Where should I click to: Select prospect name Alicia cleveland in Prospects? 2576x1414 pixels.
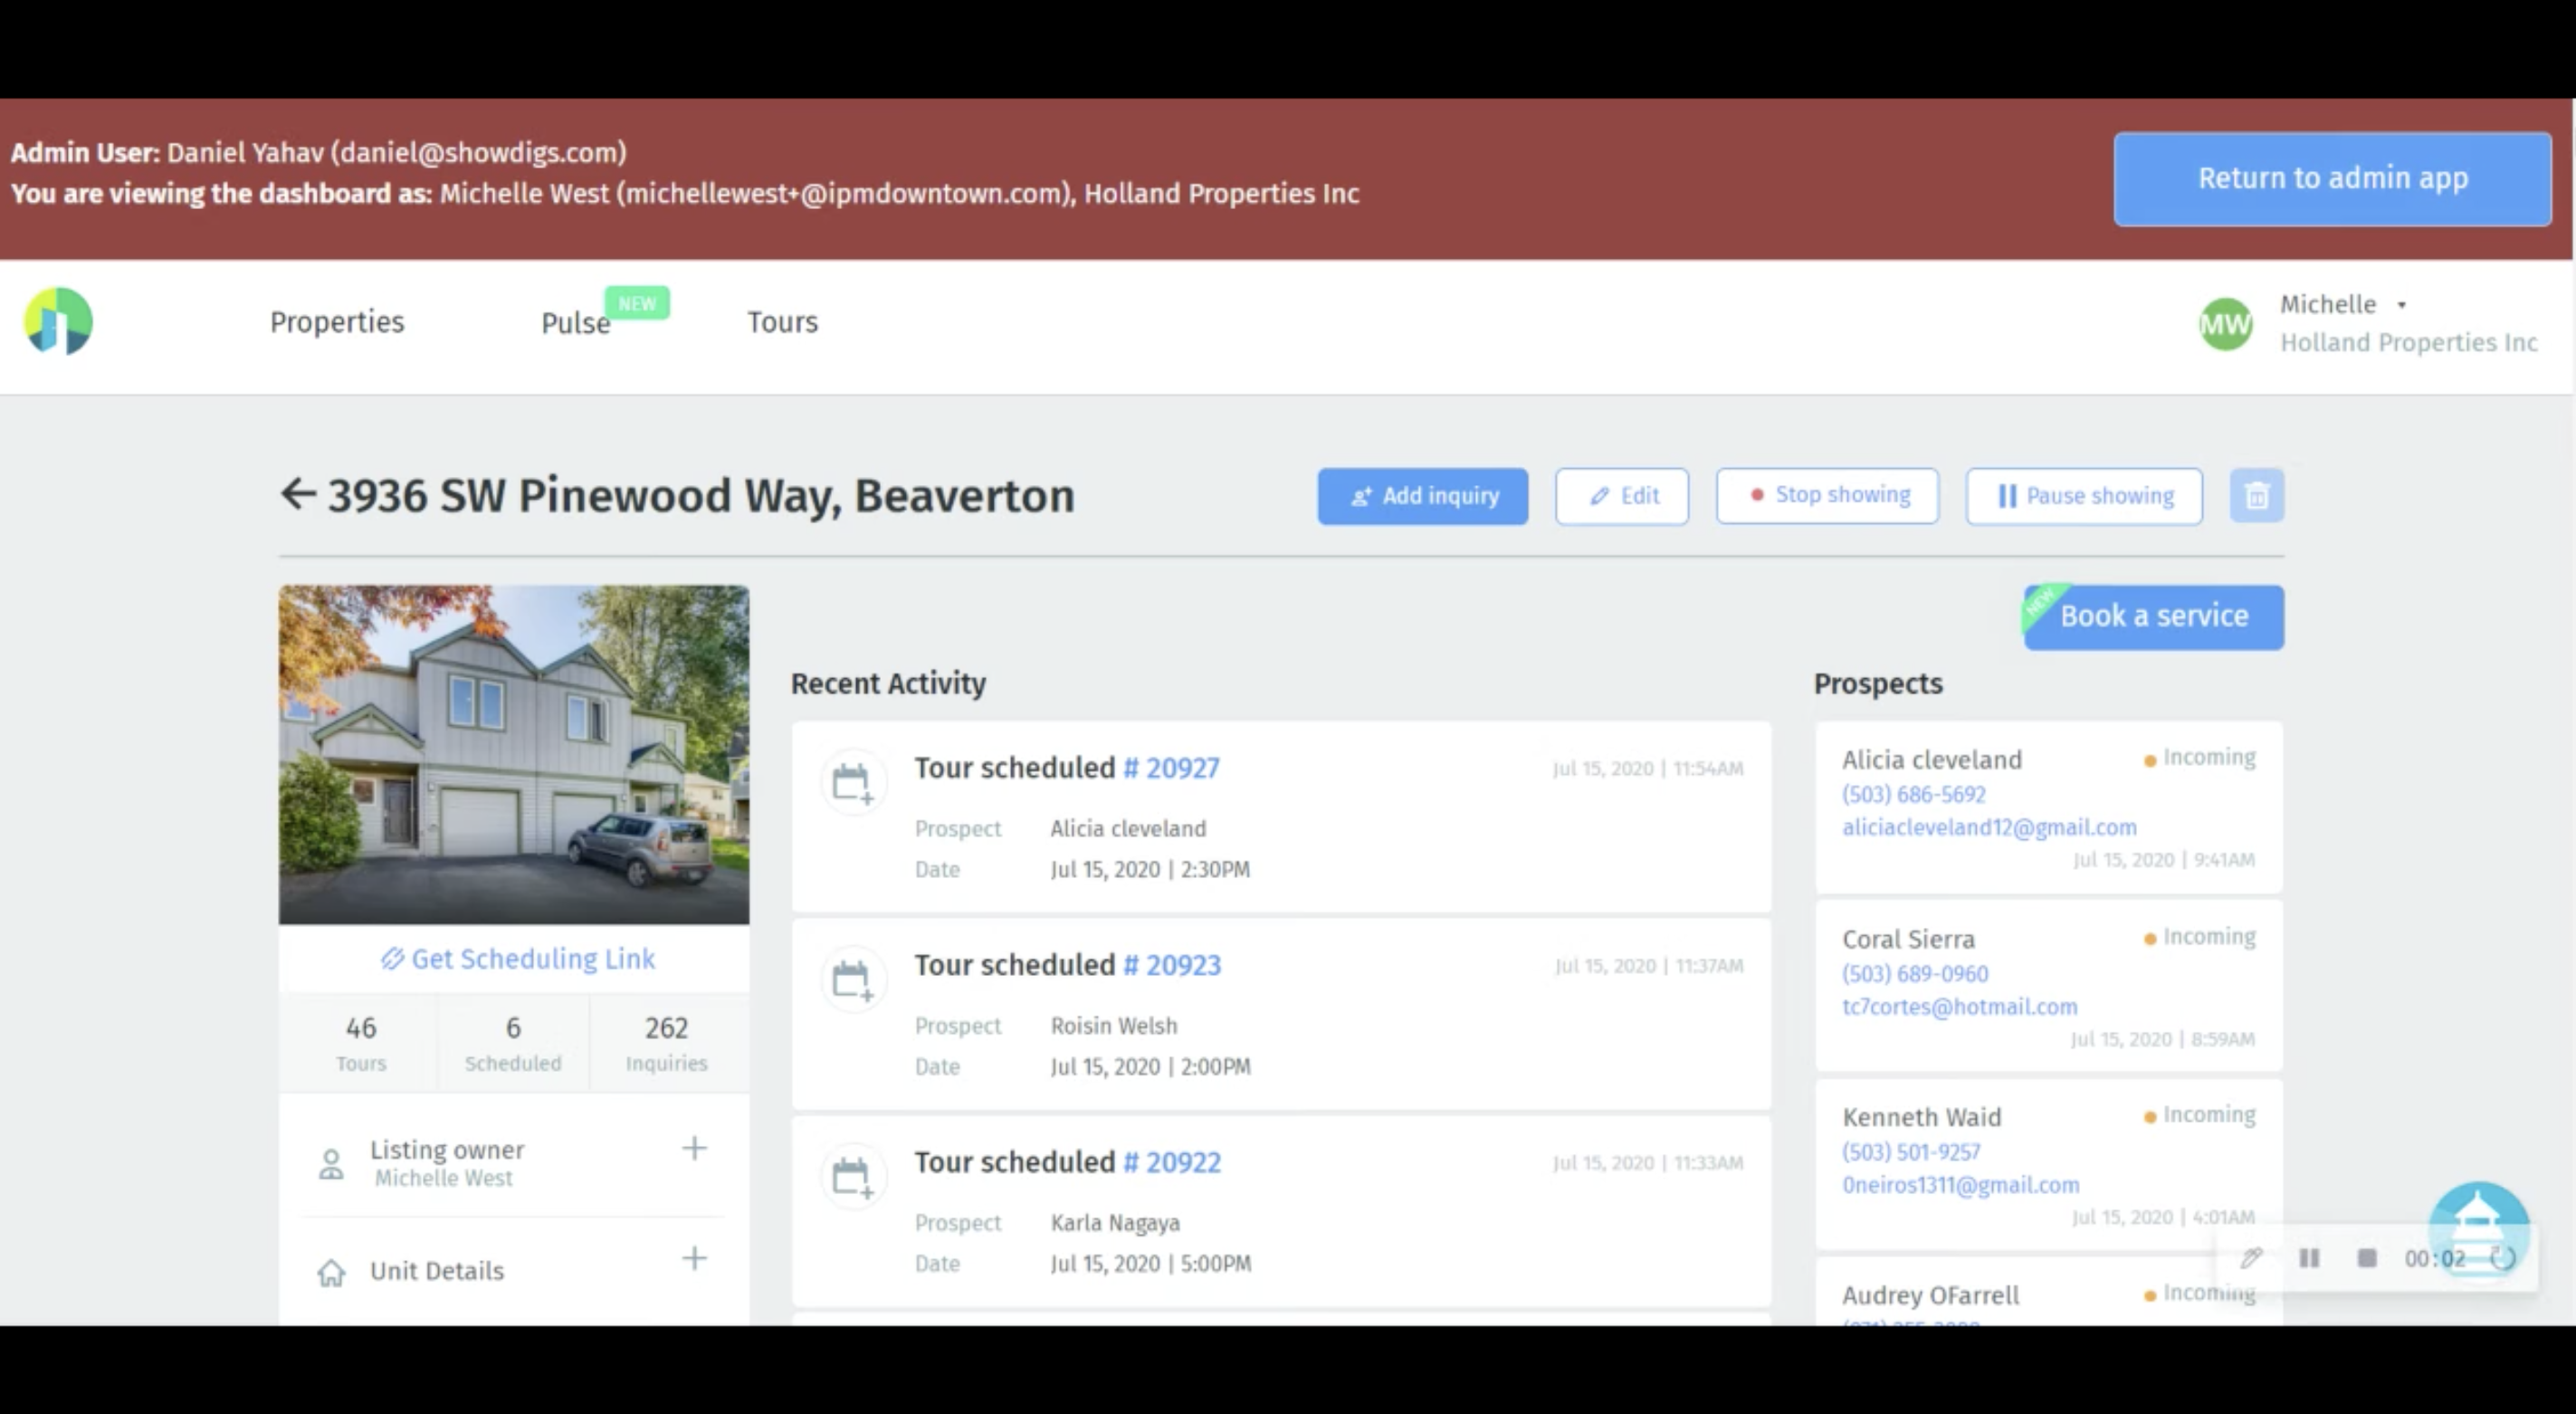[1932, 760]
